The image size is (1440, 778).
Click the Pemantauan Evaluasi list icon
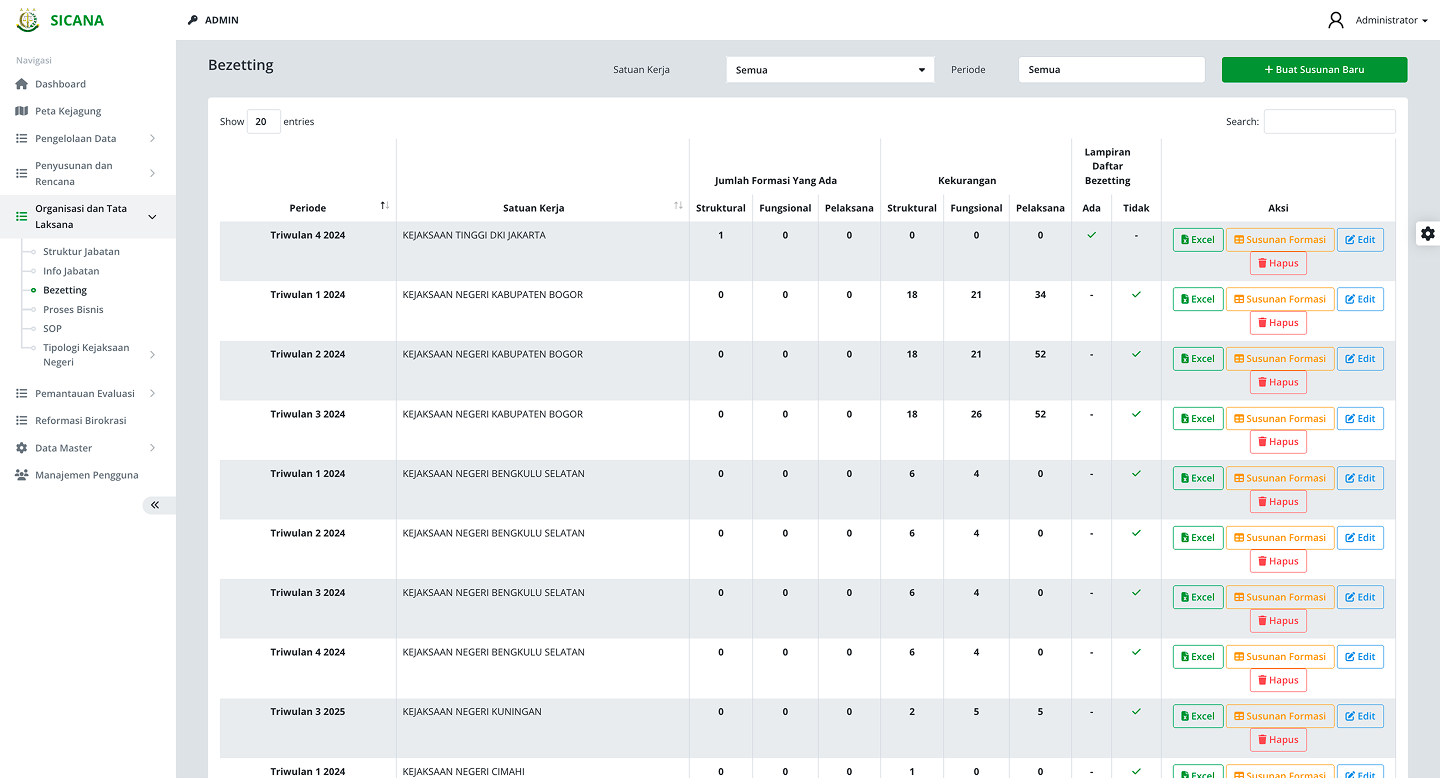[x=22, y=393]
